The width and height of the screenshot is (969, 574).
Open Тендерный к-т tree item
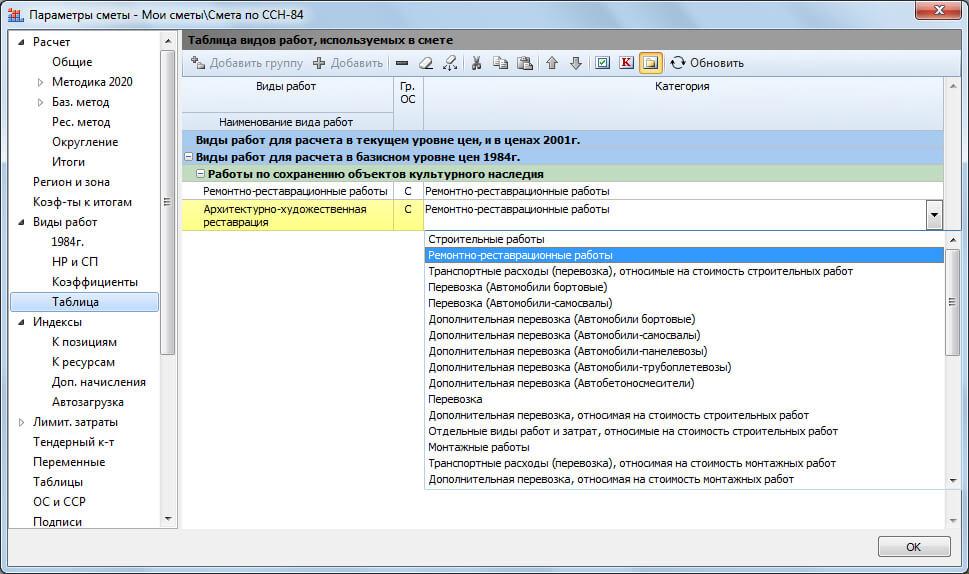[x=74, y=442]
